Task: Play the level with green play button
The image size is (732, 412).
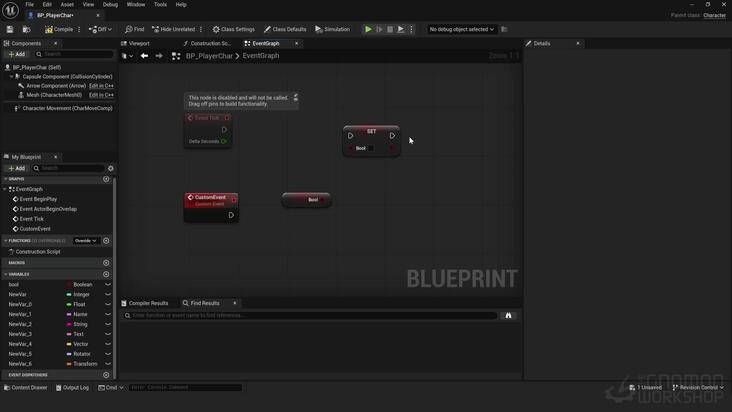Action: 368,29
